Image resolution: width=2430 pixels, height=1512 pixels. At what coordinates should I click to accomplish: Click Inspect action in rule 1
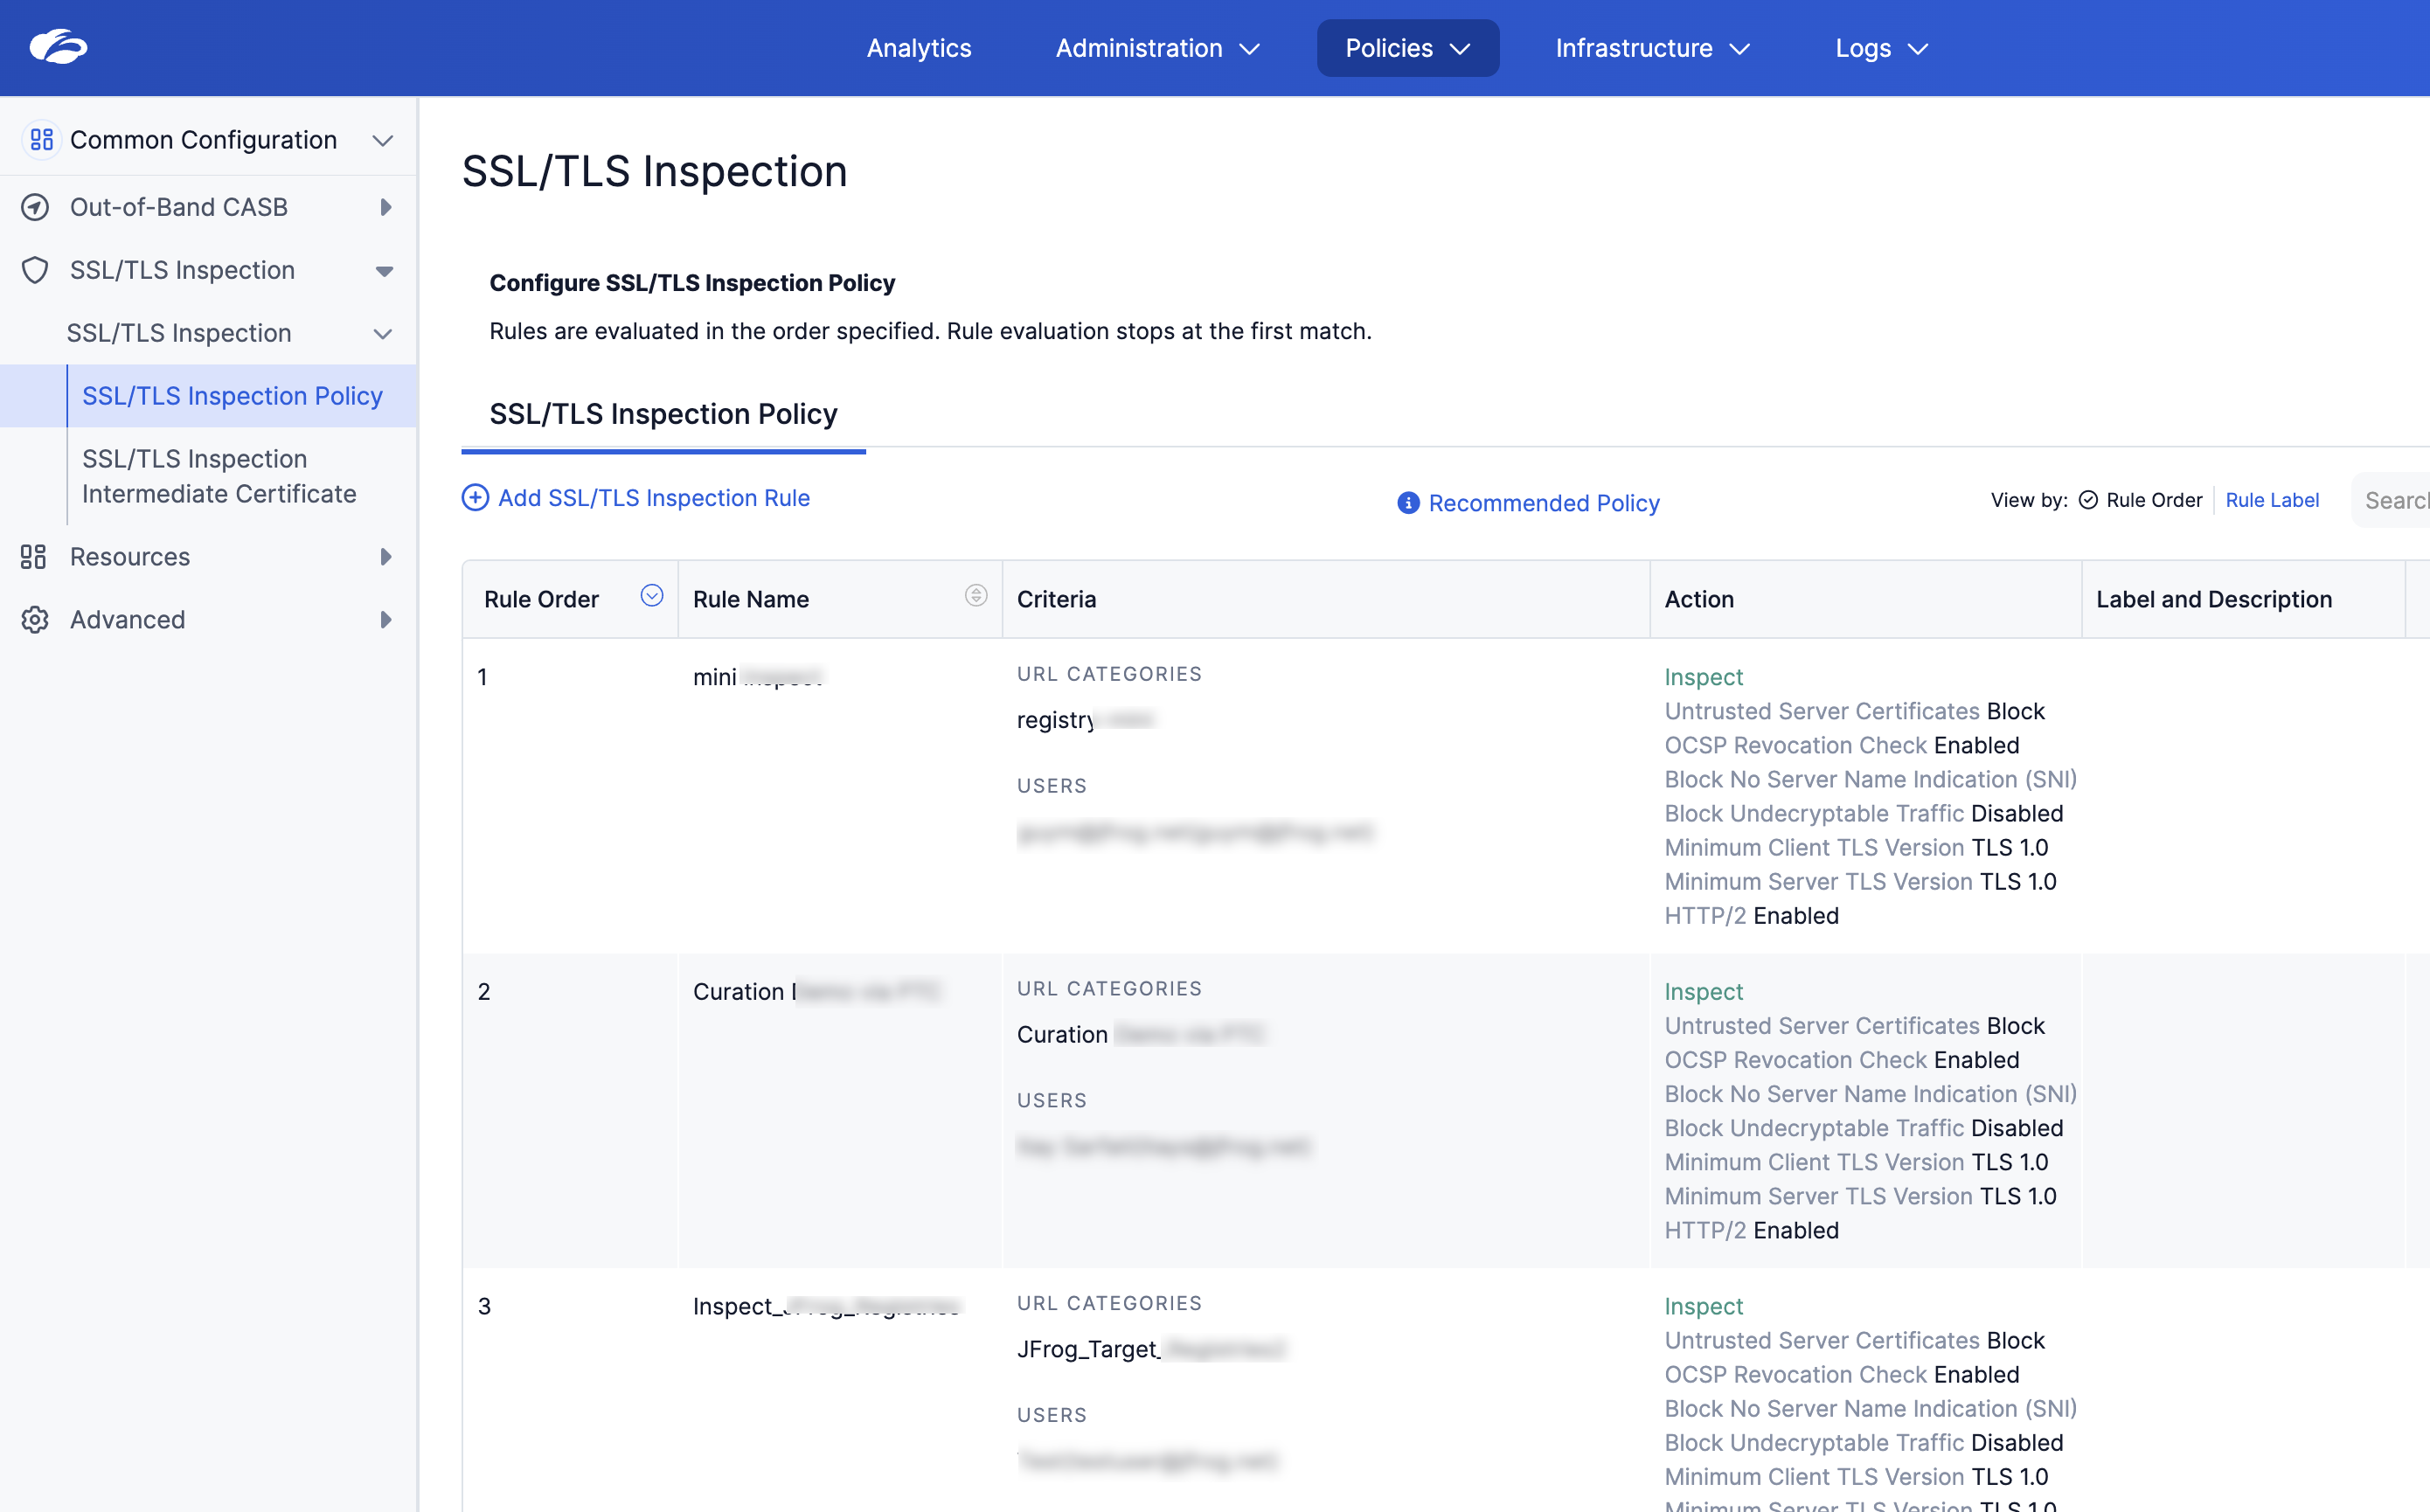pyautogui.click(x=1703, y=677)
